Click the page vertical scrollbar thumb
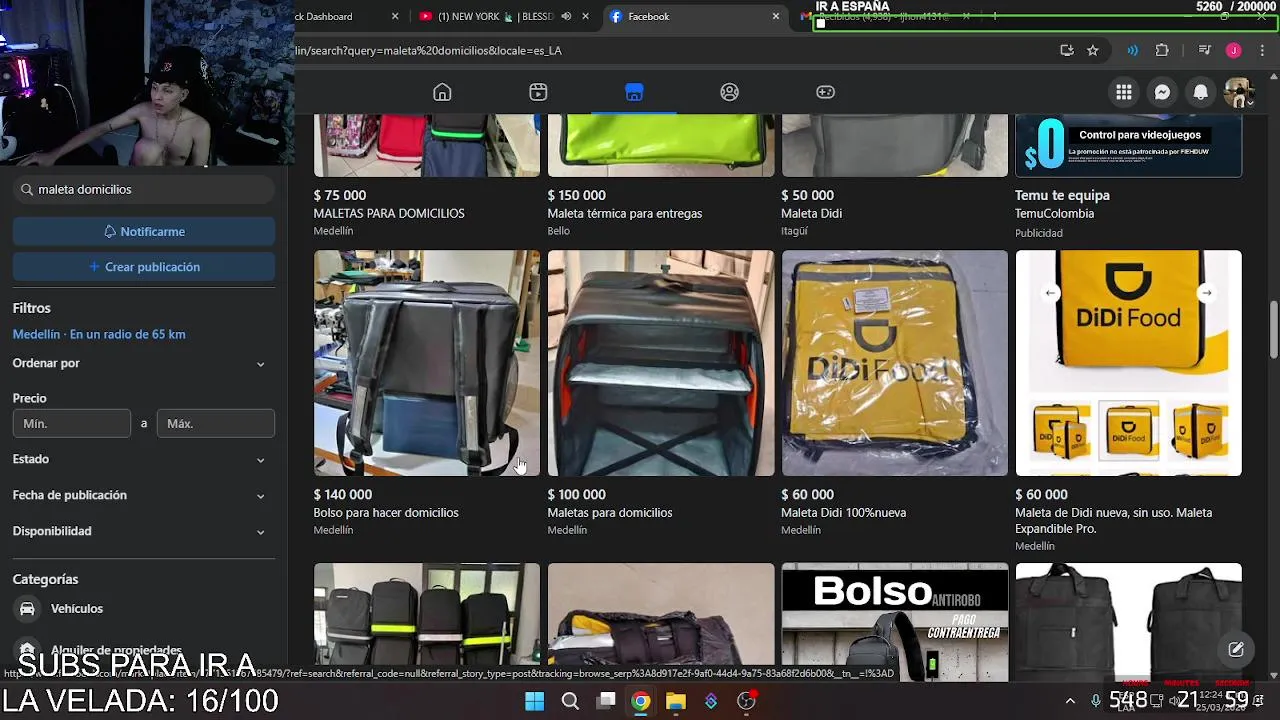The width and height of the screenshot is (1280, 720). tap(1273, 328)
